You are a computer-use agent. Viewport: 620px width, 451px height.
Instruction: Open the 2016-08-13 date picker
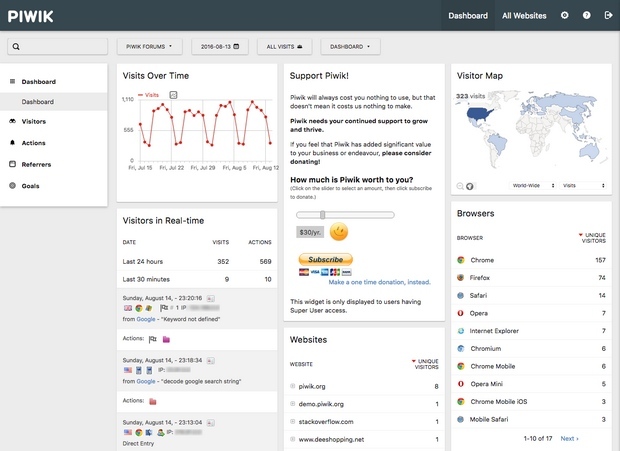[x=220, y=47]
